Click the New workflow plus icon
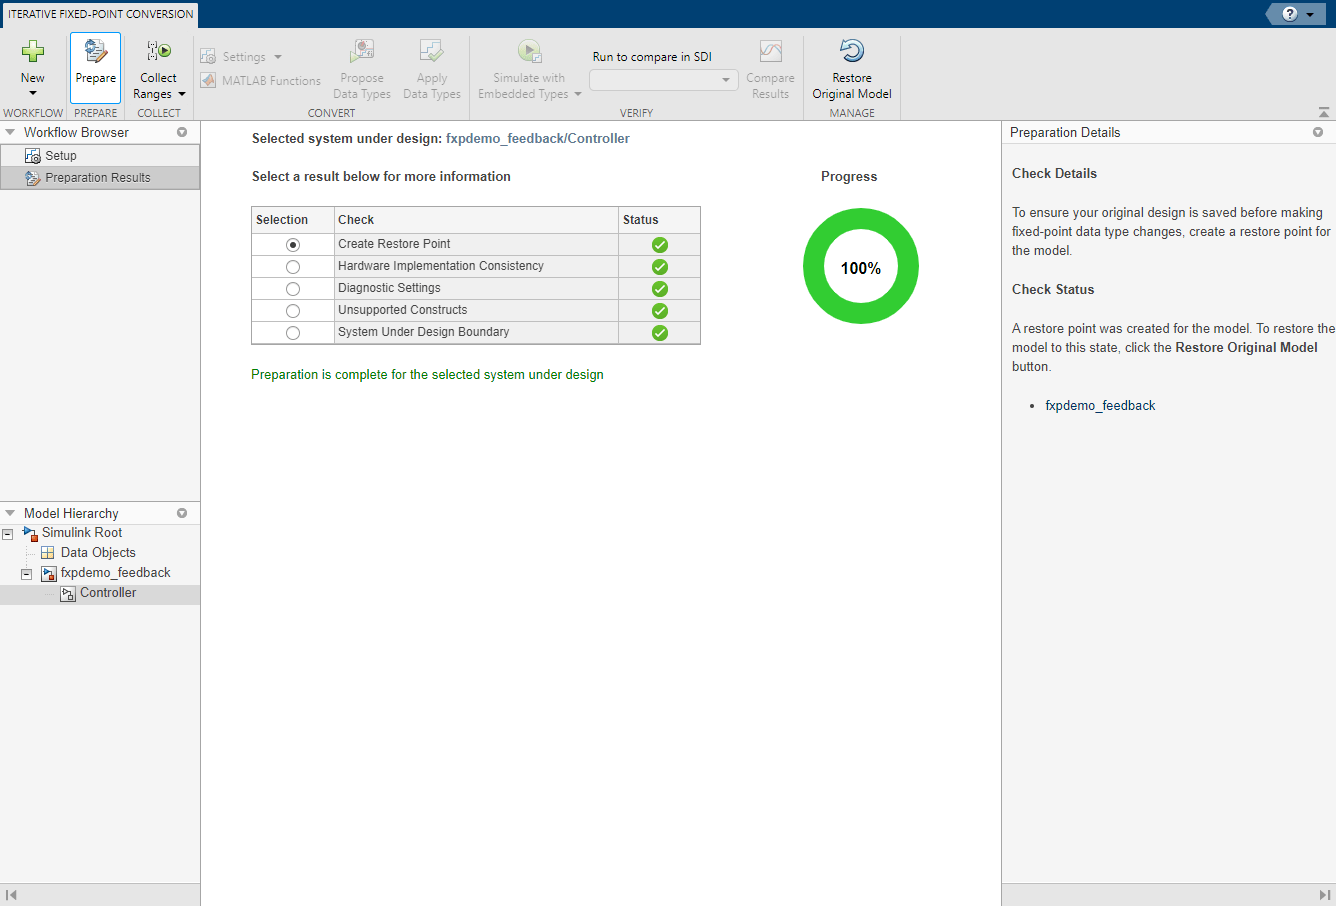This screenshot has height=906, width=1336. pyautogui.click(x=33, y=52)
